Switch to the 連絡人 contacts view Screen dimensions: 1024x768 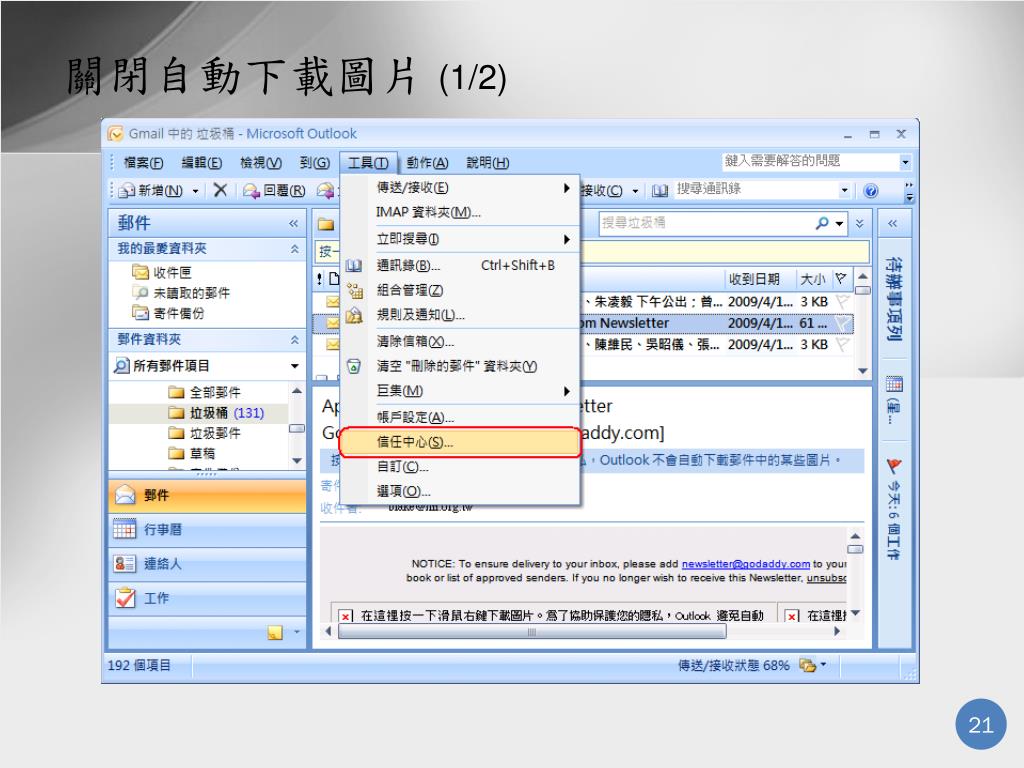coord(207,564)
